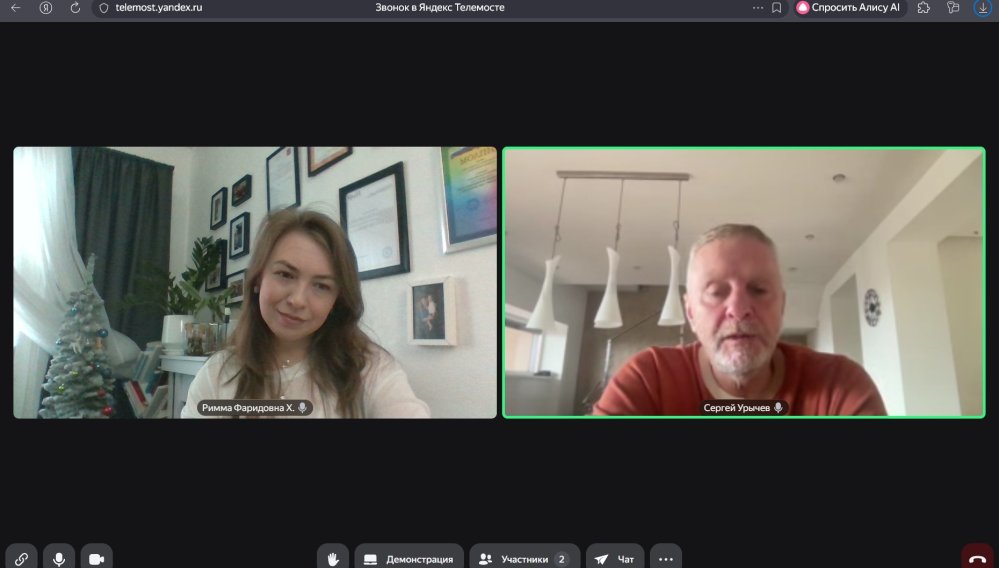
Task: Go back using browser back arrow
Action: click(16, 8)
